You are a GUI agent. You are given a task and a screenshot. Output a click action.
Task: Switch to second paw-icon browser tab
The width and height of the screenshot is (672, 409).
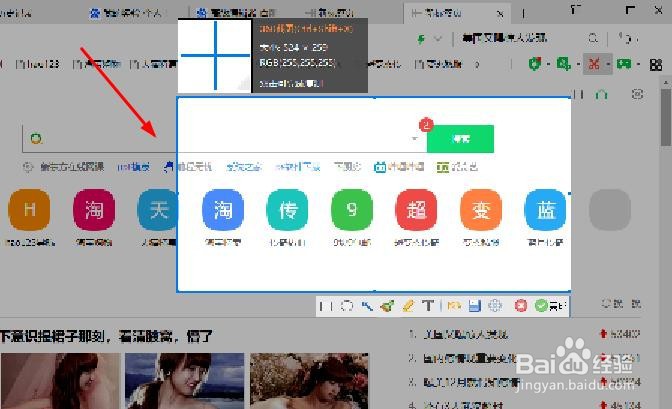[x=236, y=13]
